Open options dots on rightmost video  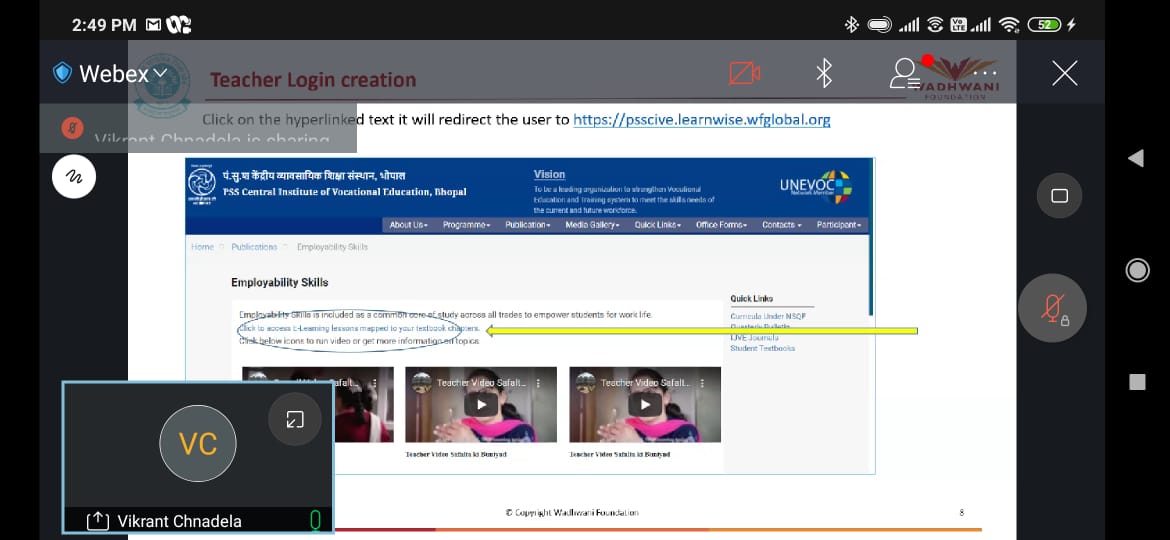click(702, 382)
